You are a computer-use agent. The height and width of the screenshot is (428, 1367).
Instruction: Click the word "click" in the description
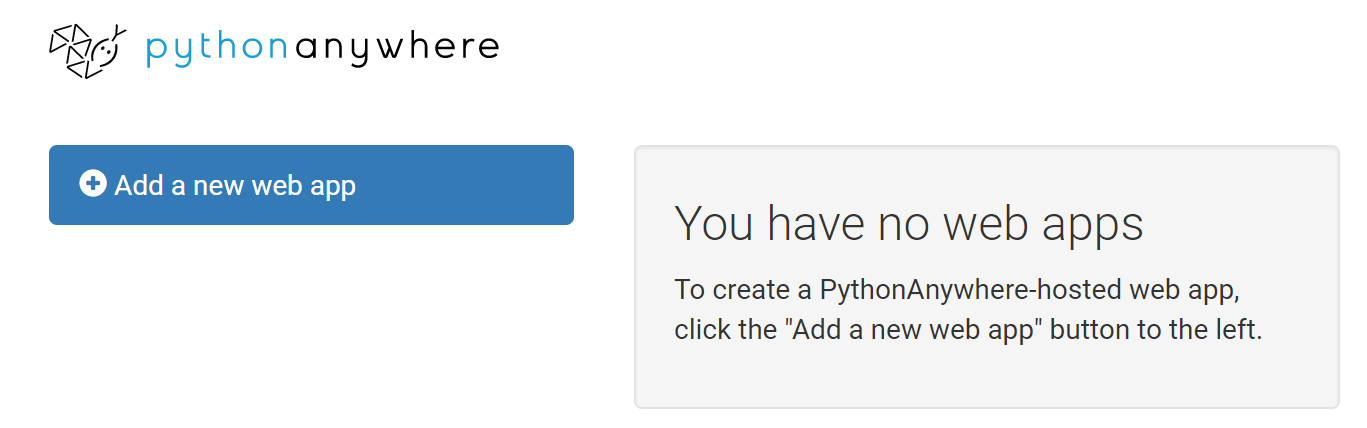click(701, 329)
